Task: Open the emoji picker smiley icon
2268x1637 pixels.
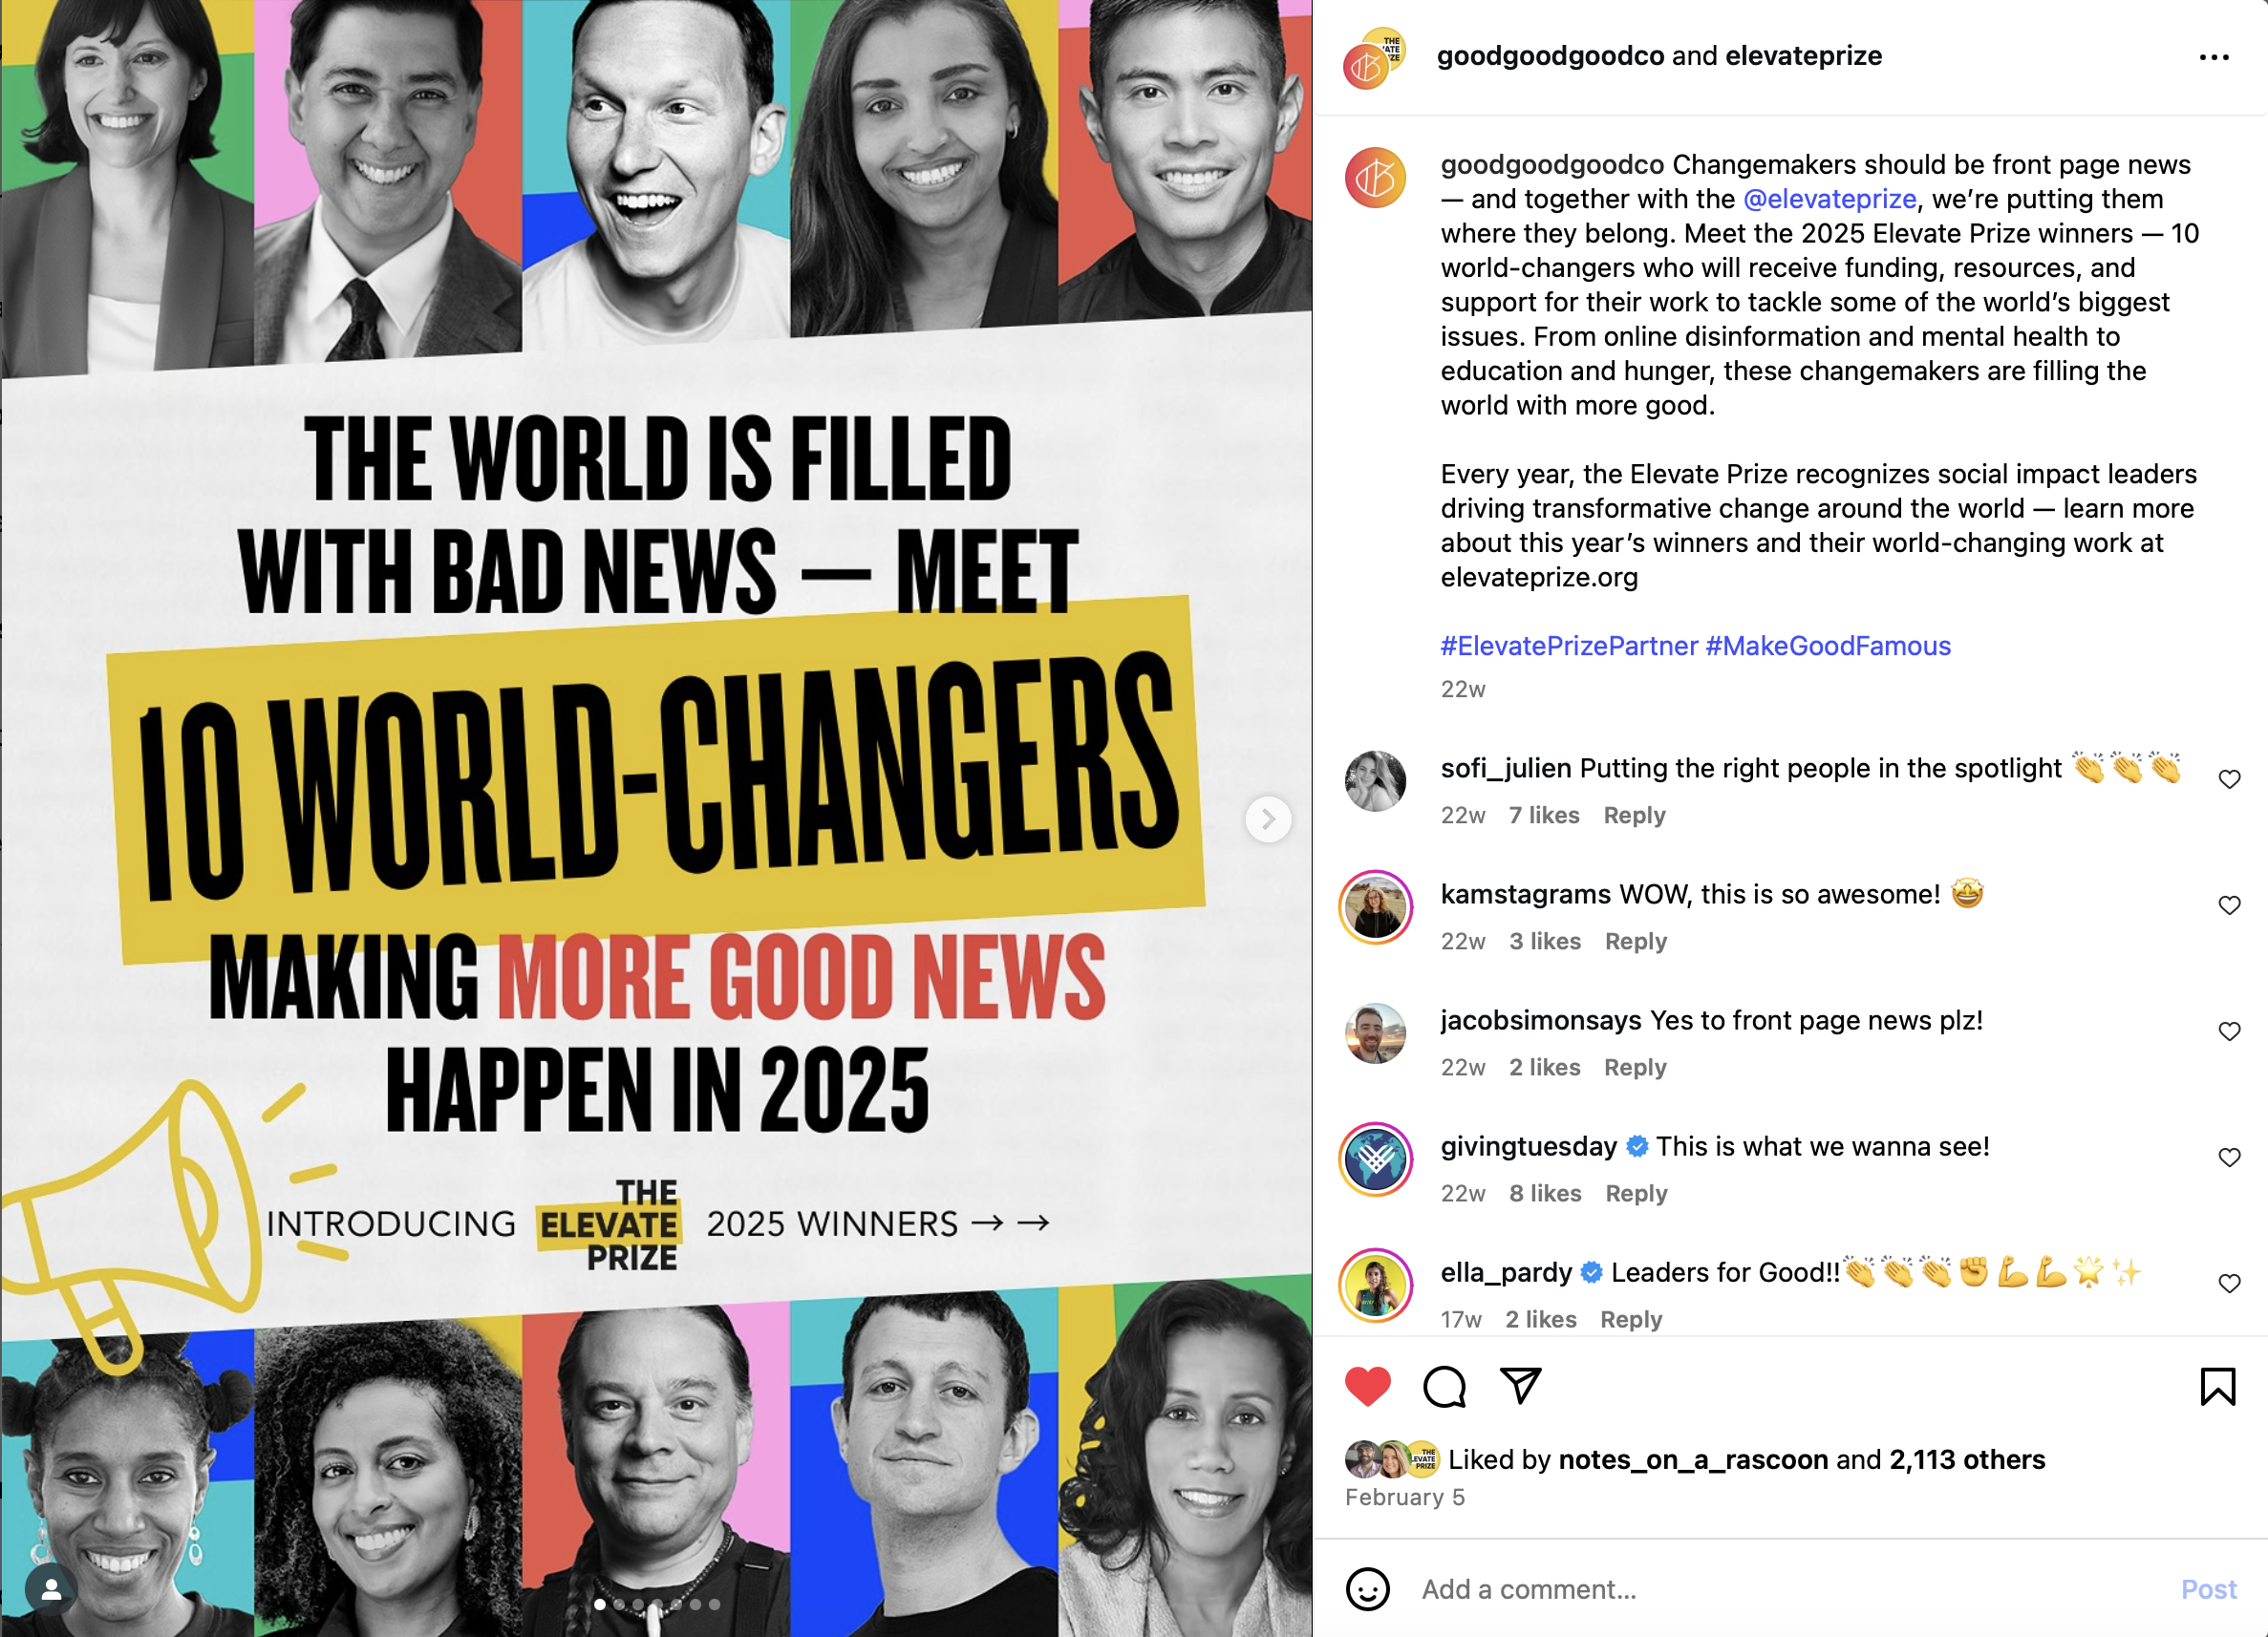Action: tap(1367, 1589)
